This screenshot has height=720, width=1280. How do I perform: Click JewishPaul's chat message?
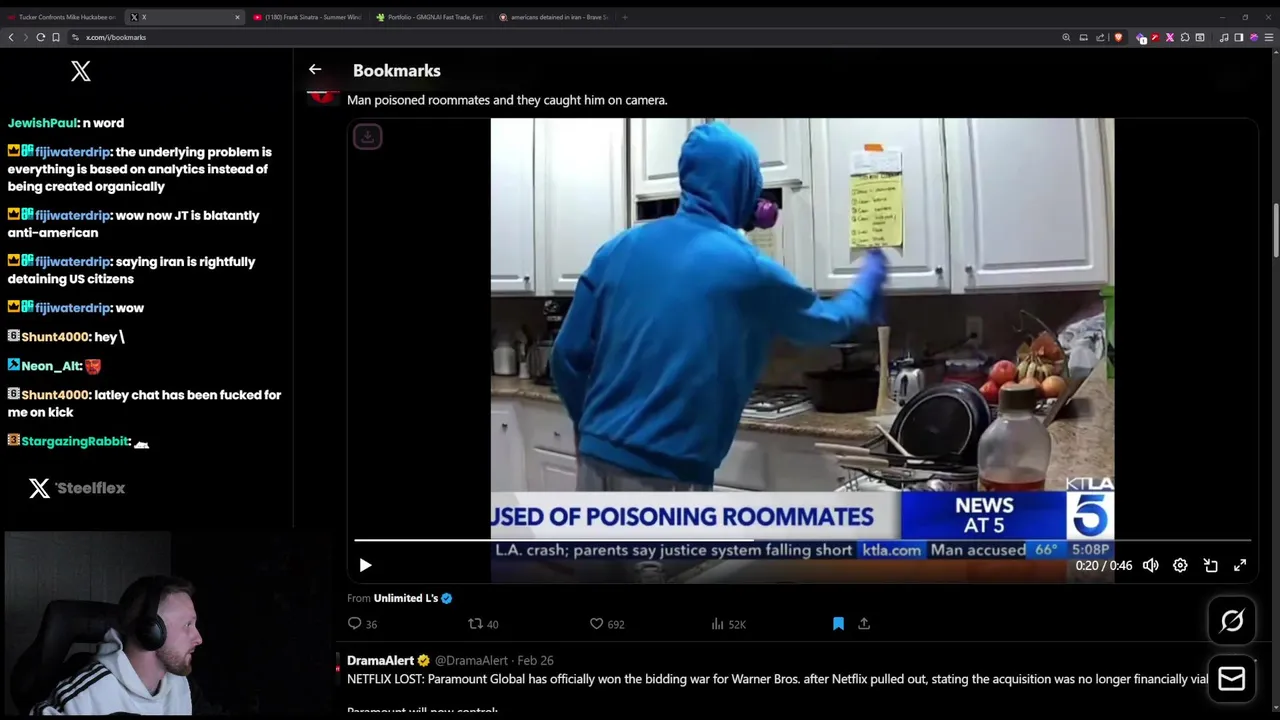click(x=66, y=123)
